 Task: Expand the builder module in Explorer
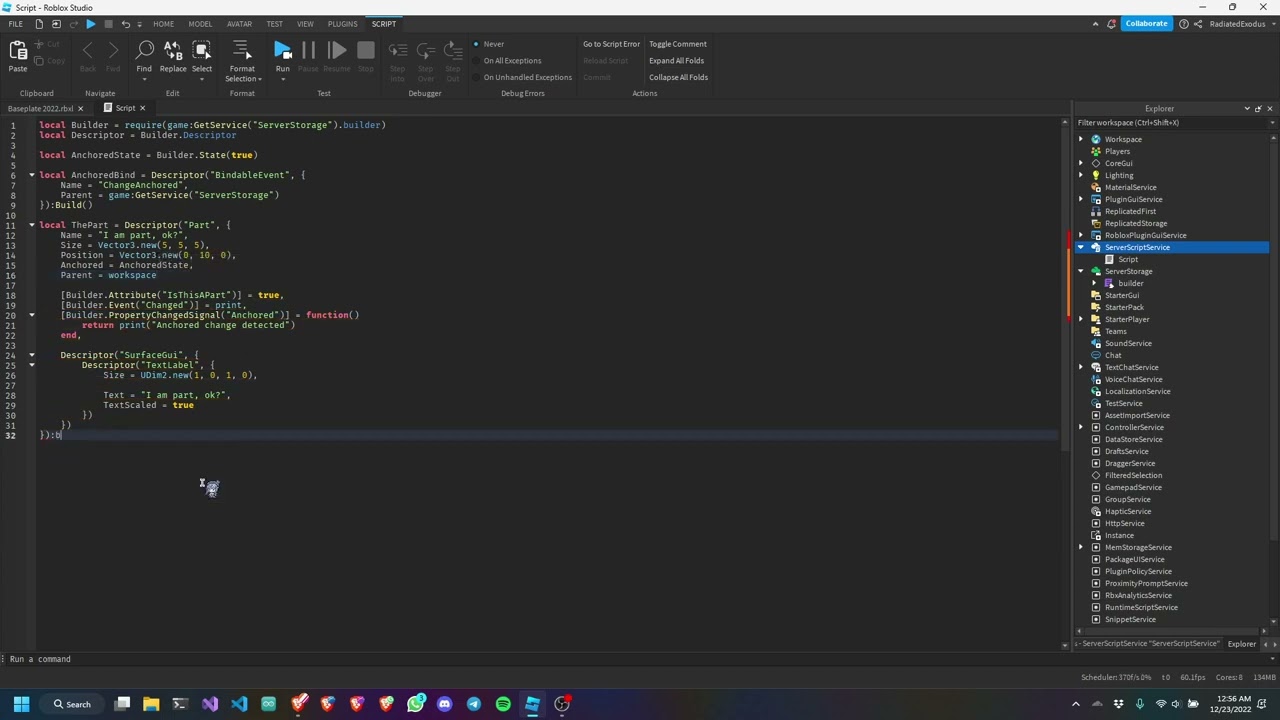pyautogui.click(x=1094, y=283)
